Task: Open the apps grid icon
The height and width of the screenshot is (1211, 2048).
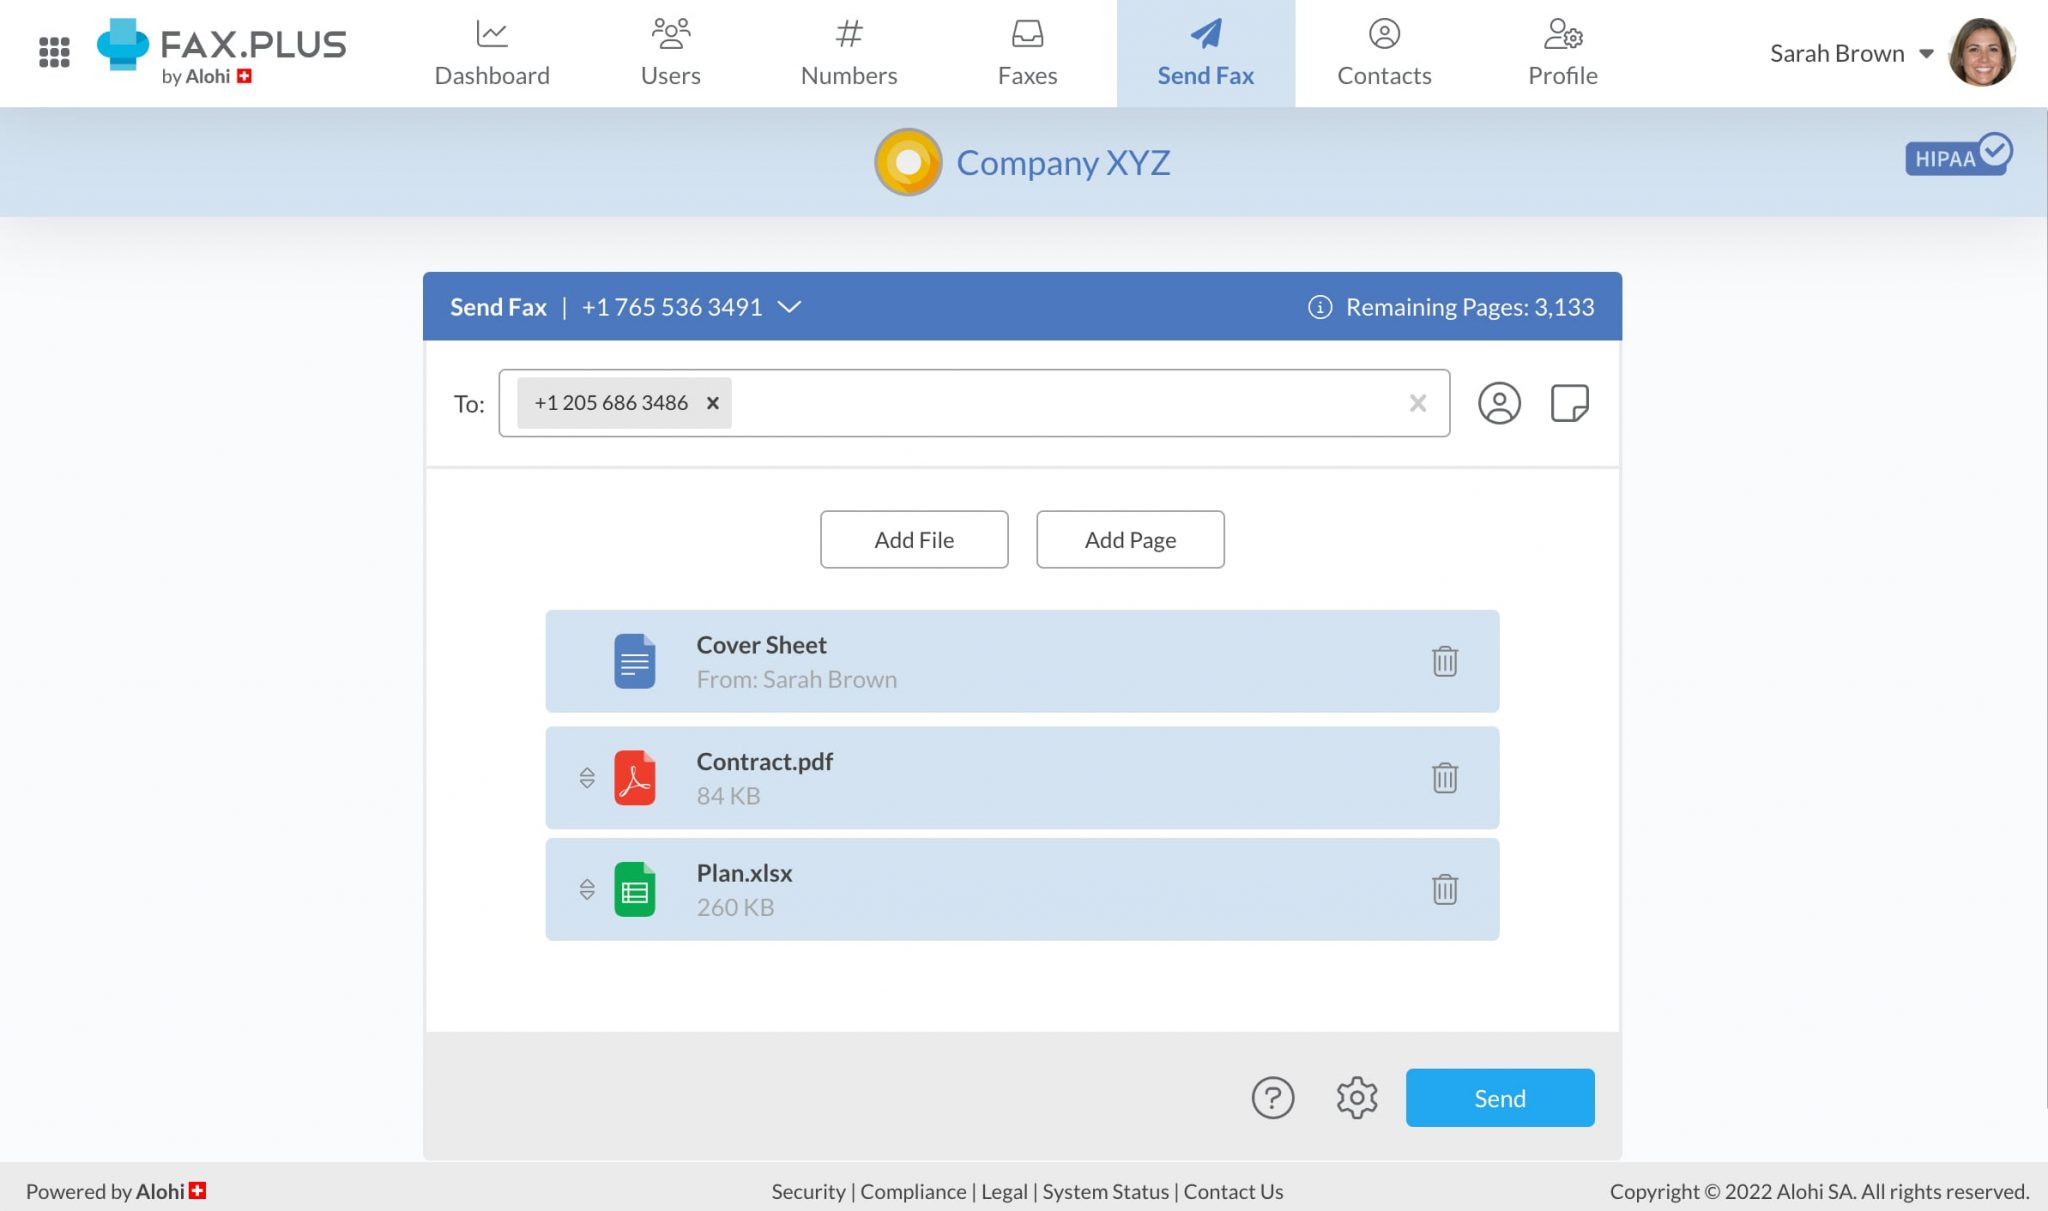Action: 55,52
